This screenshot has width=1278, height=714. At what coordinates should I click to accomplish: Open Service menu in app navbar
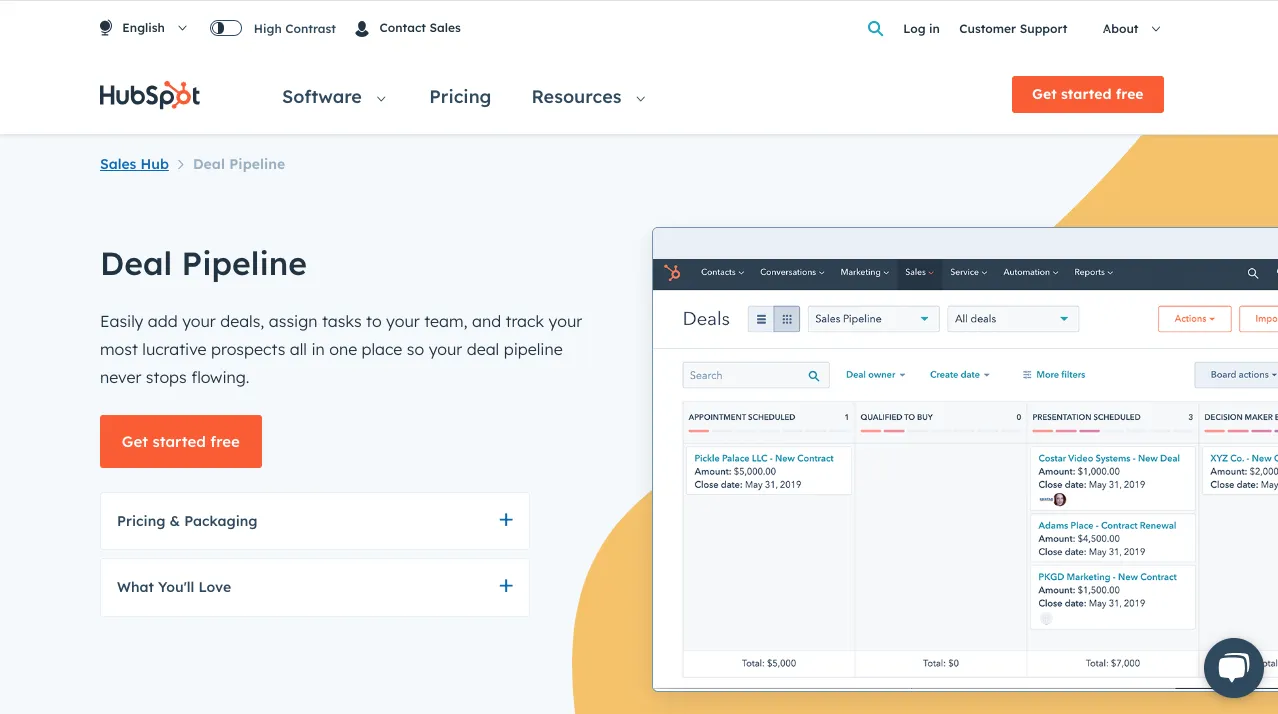click(968, 272)
